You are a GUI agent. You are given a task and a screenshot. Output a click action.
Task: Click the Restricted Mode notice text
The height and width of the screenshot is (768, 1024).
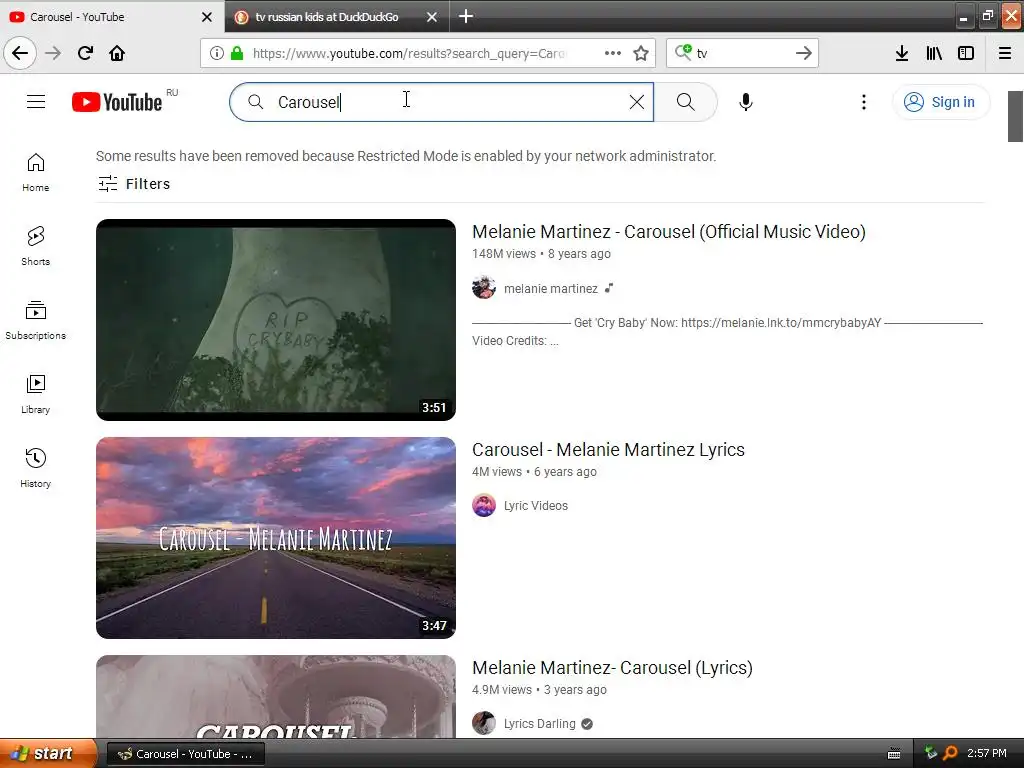click(x=406, y=156)
